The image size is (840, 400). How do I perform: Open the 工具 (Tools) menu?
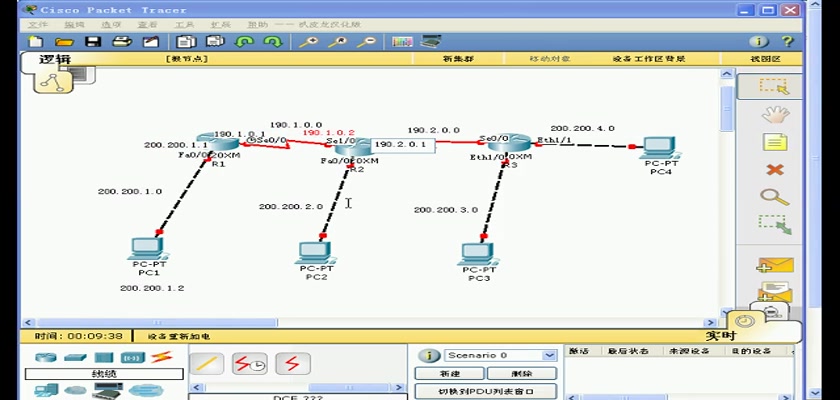point(184,24)
